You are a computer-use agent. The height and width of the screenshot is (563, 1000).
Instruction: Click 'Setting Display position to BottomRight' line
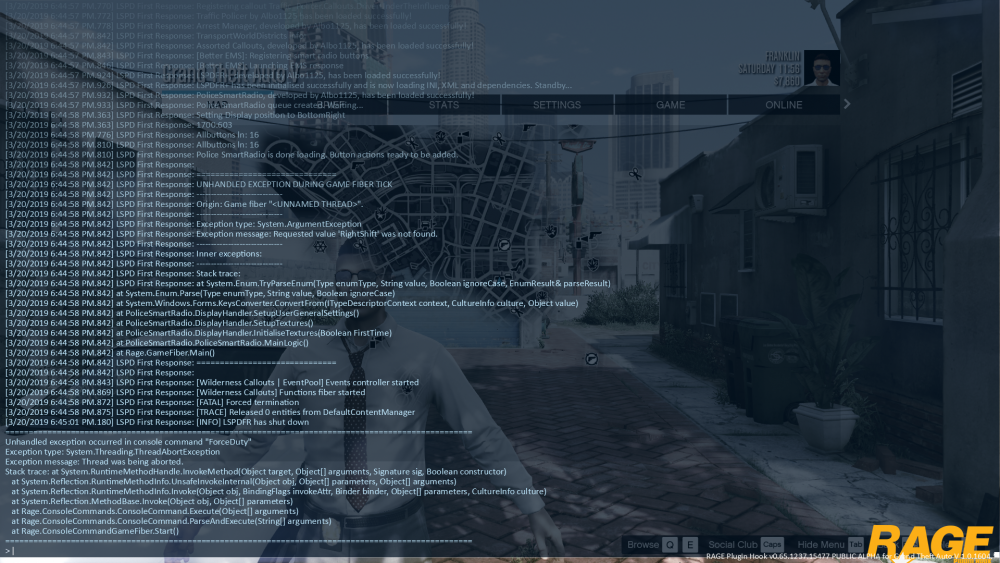175,115
